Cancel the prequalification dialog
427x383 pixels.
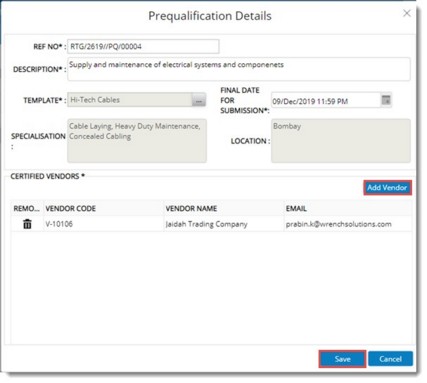[390, 359]
